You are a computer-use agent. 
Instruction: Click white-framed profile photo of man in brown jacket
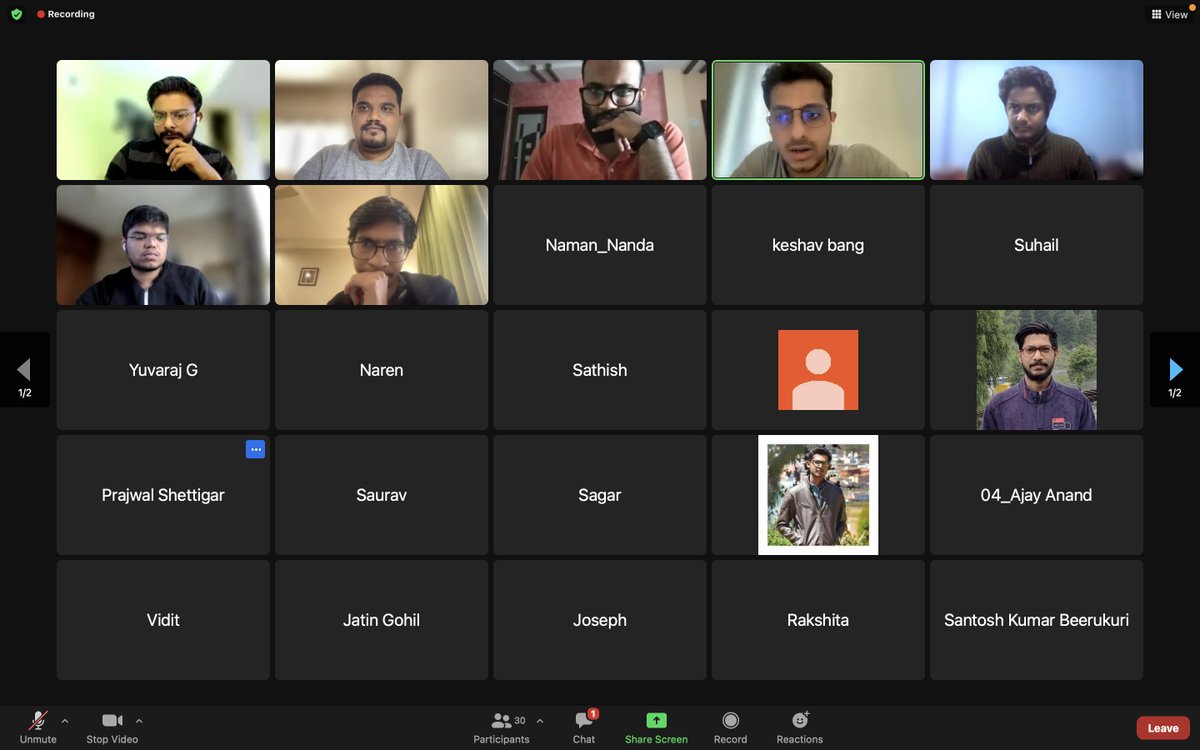pos(818,495)
